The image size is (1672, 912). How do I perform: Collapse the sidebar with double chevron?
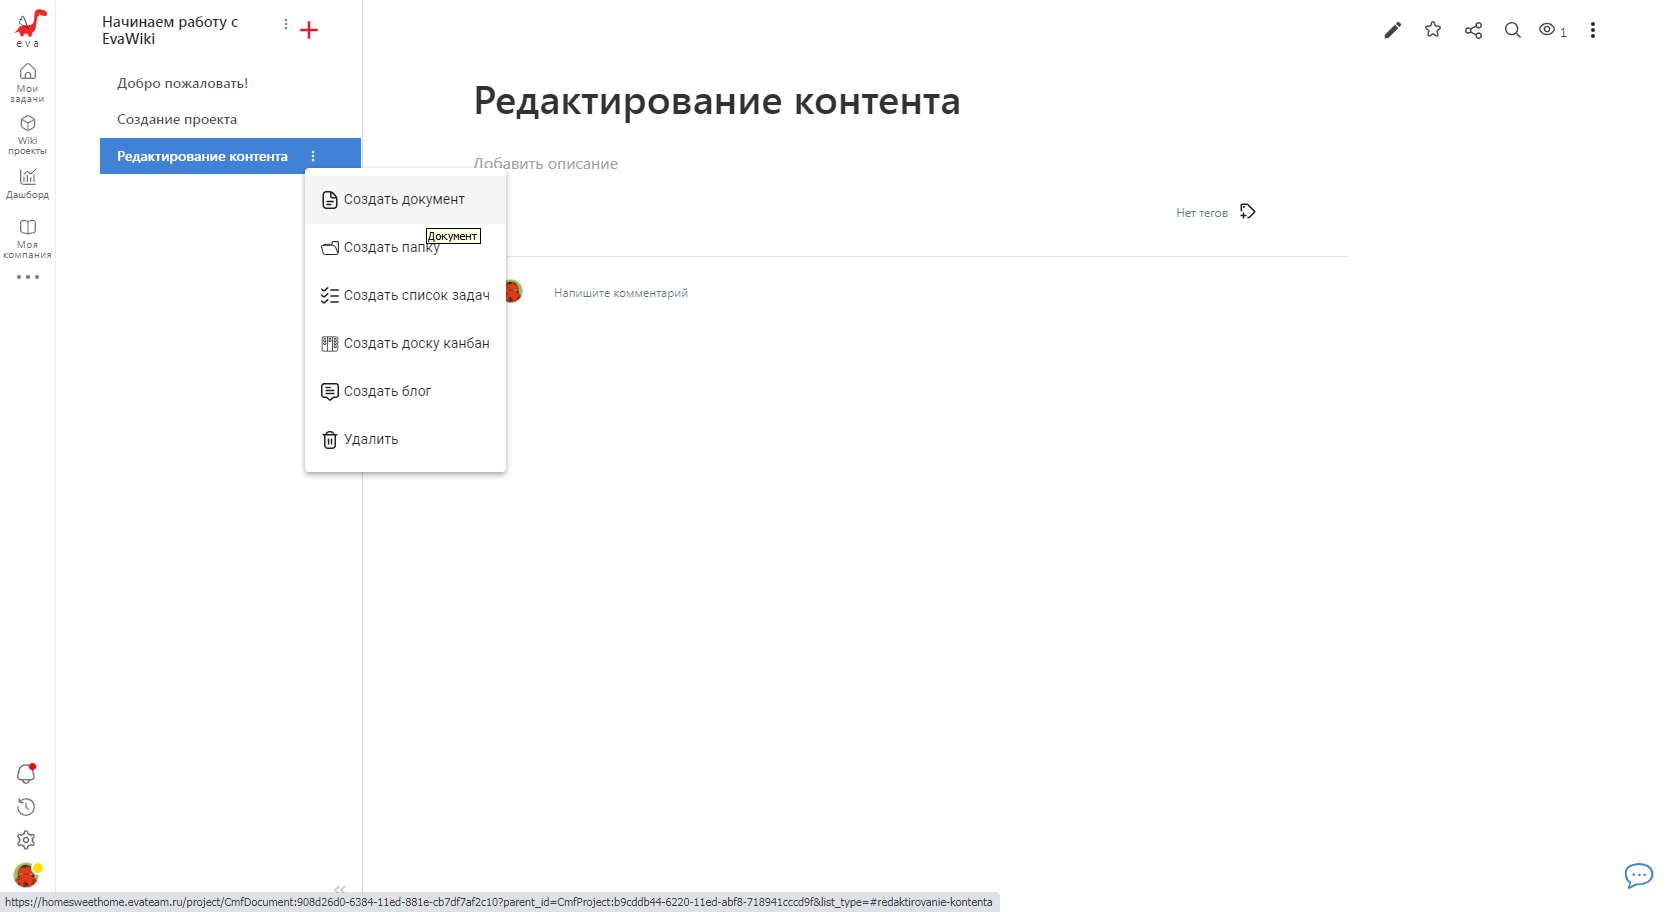[x=340, y=889]
